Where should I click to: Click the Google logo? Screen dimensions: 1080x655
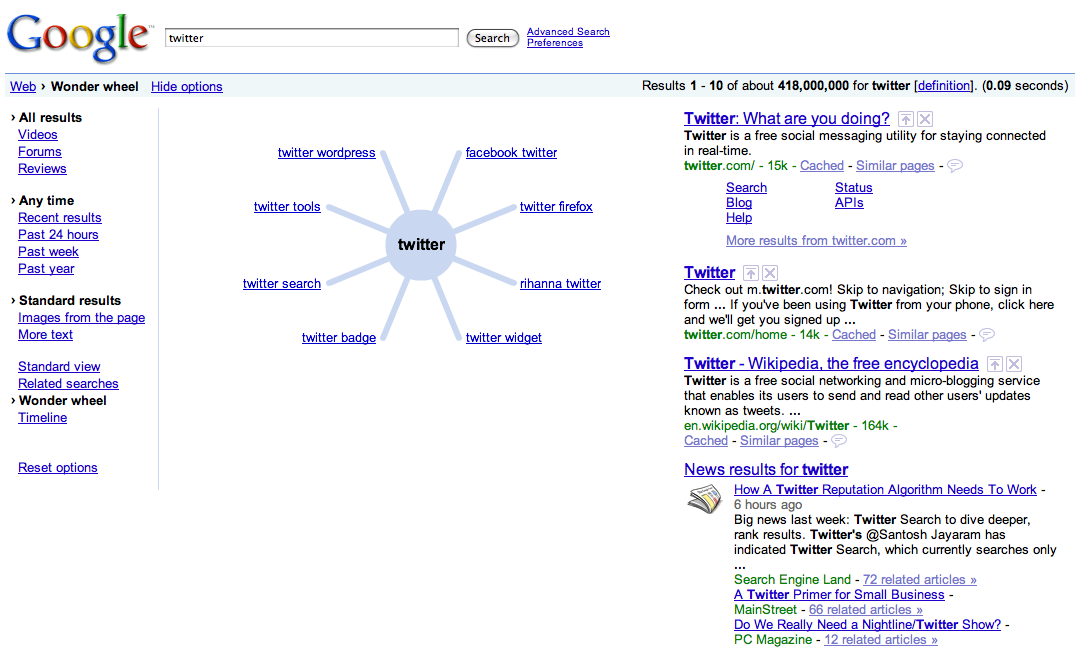tap(78, 37)
